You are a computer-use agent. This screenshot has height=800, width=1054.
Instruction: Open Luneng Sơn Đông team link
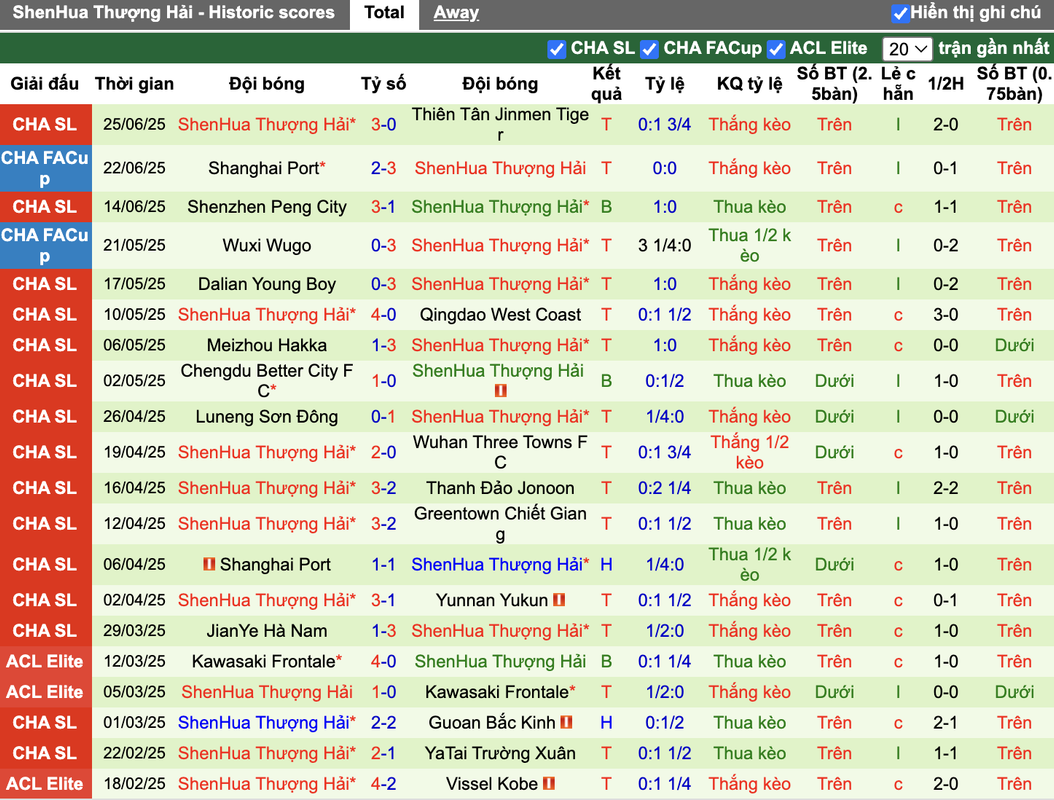tap(267, 417)
